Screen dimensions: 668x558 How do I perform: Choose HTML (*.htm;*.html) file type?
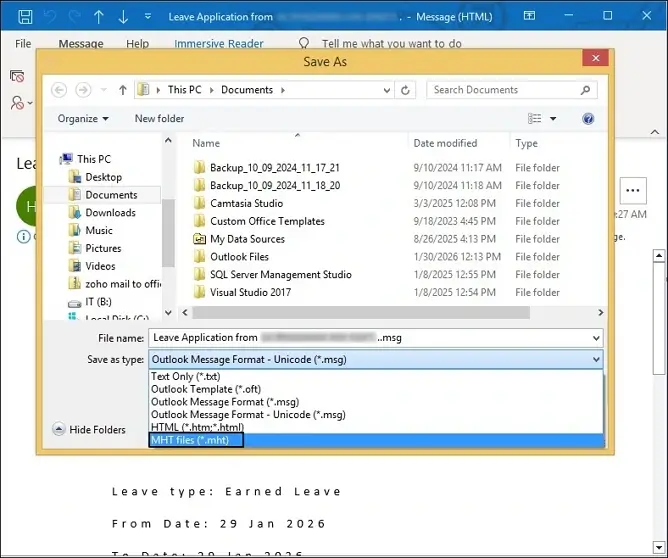[x=377, y=427]
